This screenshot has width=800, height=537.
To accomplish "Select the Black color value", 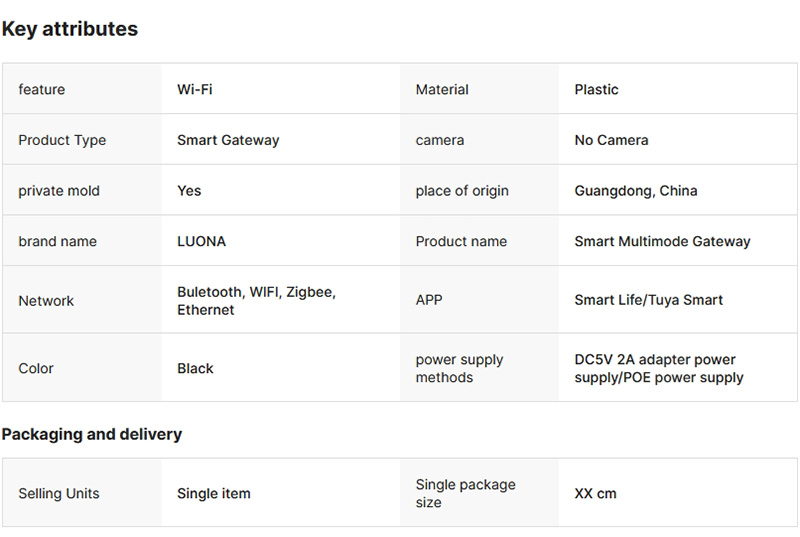I will point(195,368).
